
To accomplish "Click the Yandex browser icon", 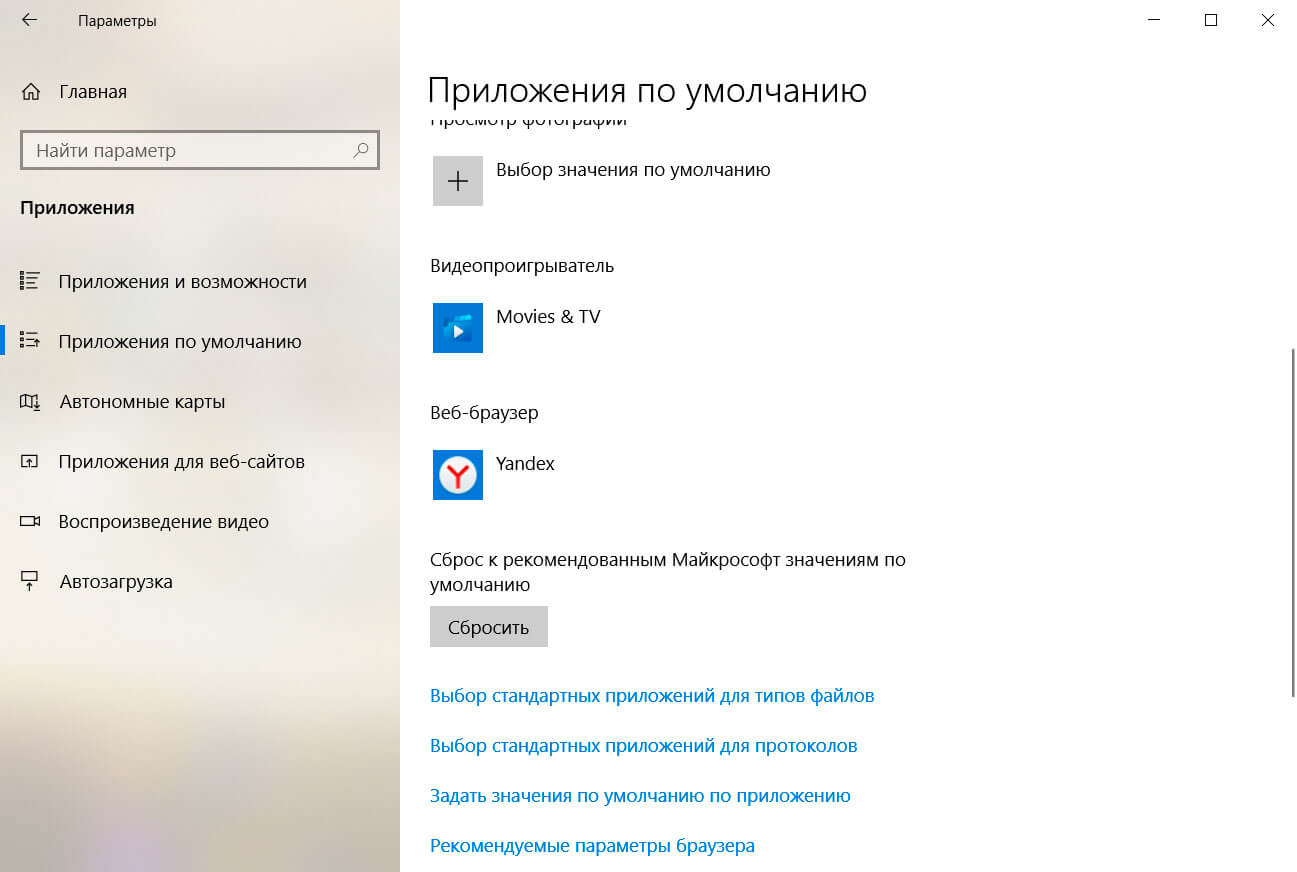I will 458,475.
